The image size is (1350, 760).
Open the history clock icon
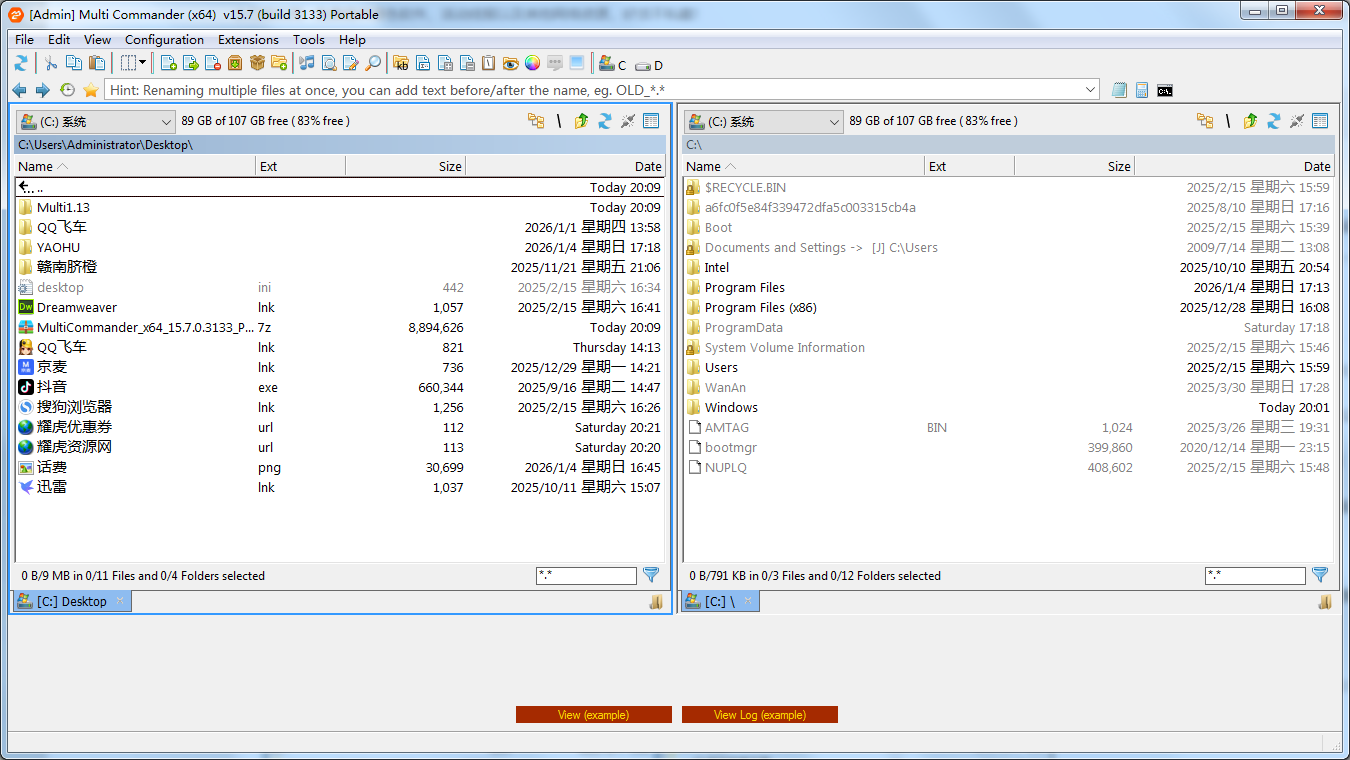[67, 90]
